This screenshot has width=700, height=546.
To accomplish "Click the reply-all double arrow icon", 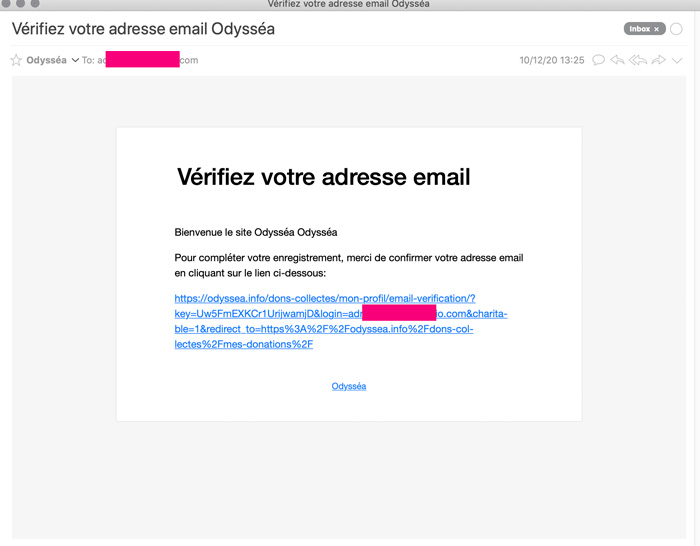I will 638,60.
